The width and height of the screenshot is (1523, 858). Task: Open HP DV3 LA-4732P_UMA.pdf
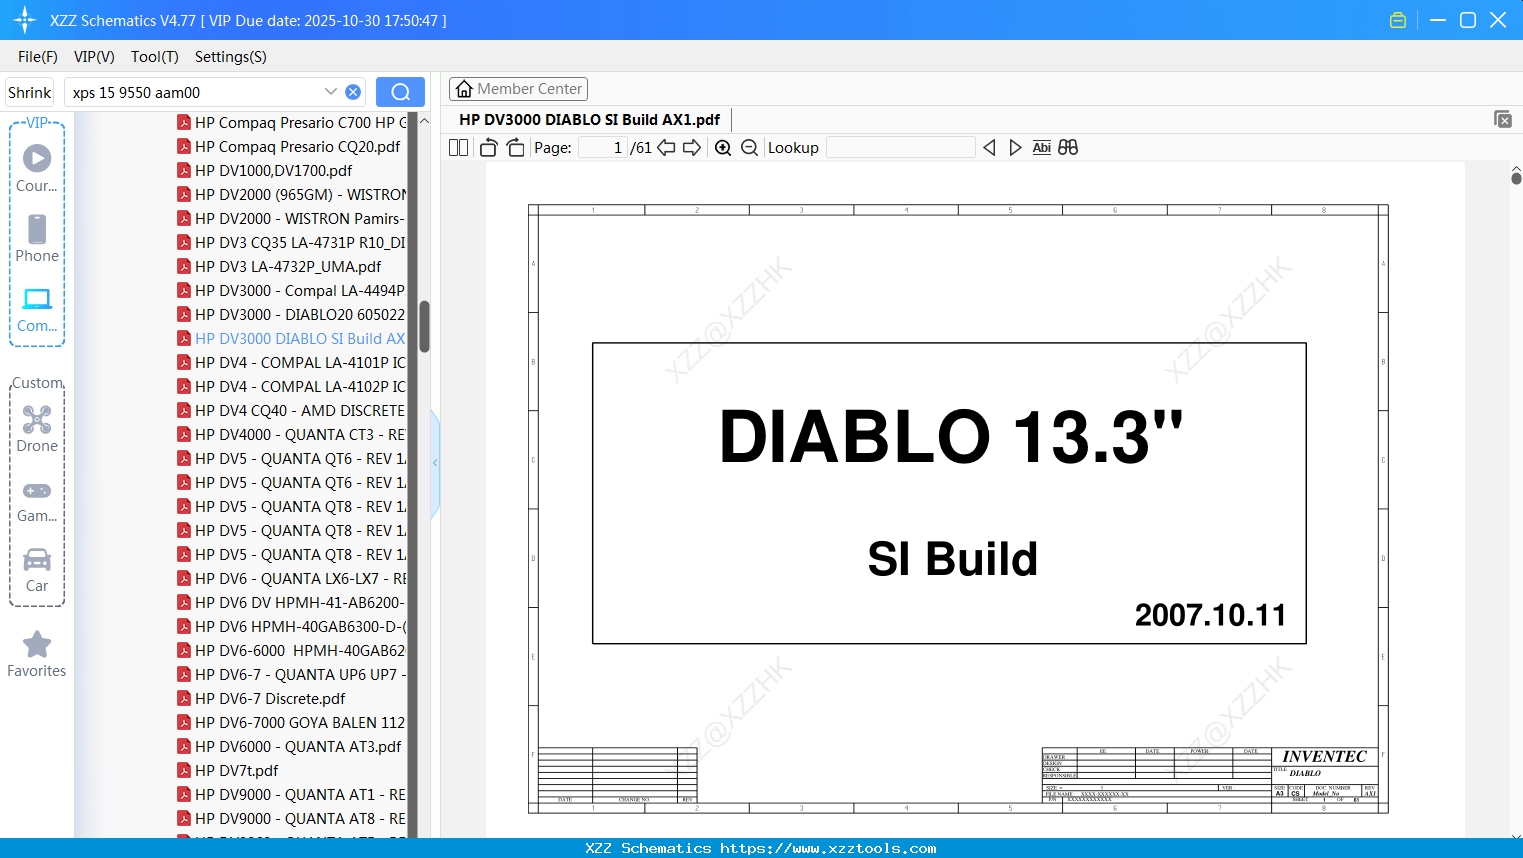pos(280,266)
